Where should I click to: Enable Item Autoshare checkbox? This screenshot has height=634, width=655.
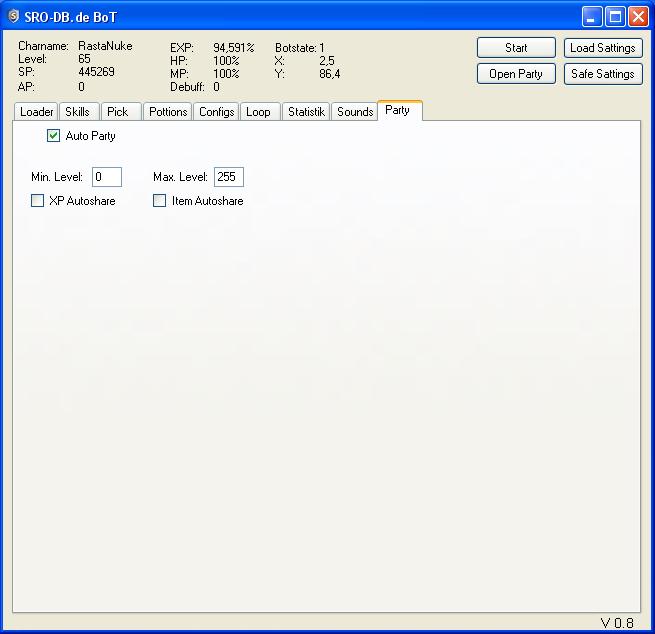[x=160, y=200]
